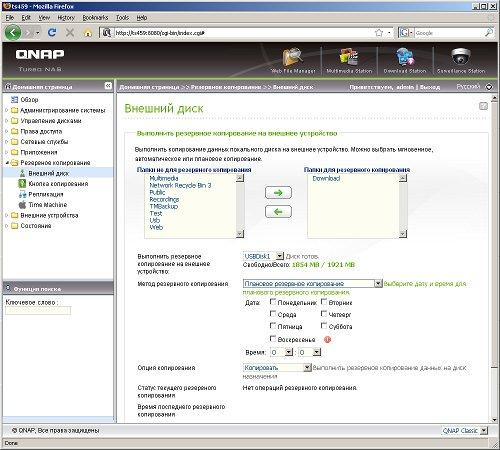Check the Понедельник checkbox
The width and height of the screenshot is (500, 450).
coord(273,302)
